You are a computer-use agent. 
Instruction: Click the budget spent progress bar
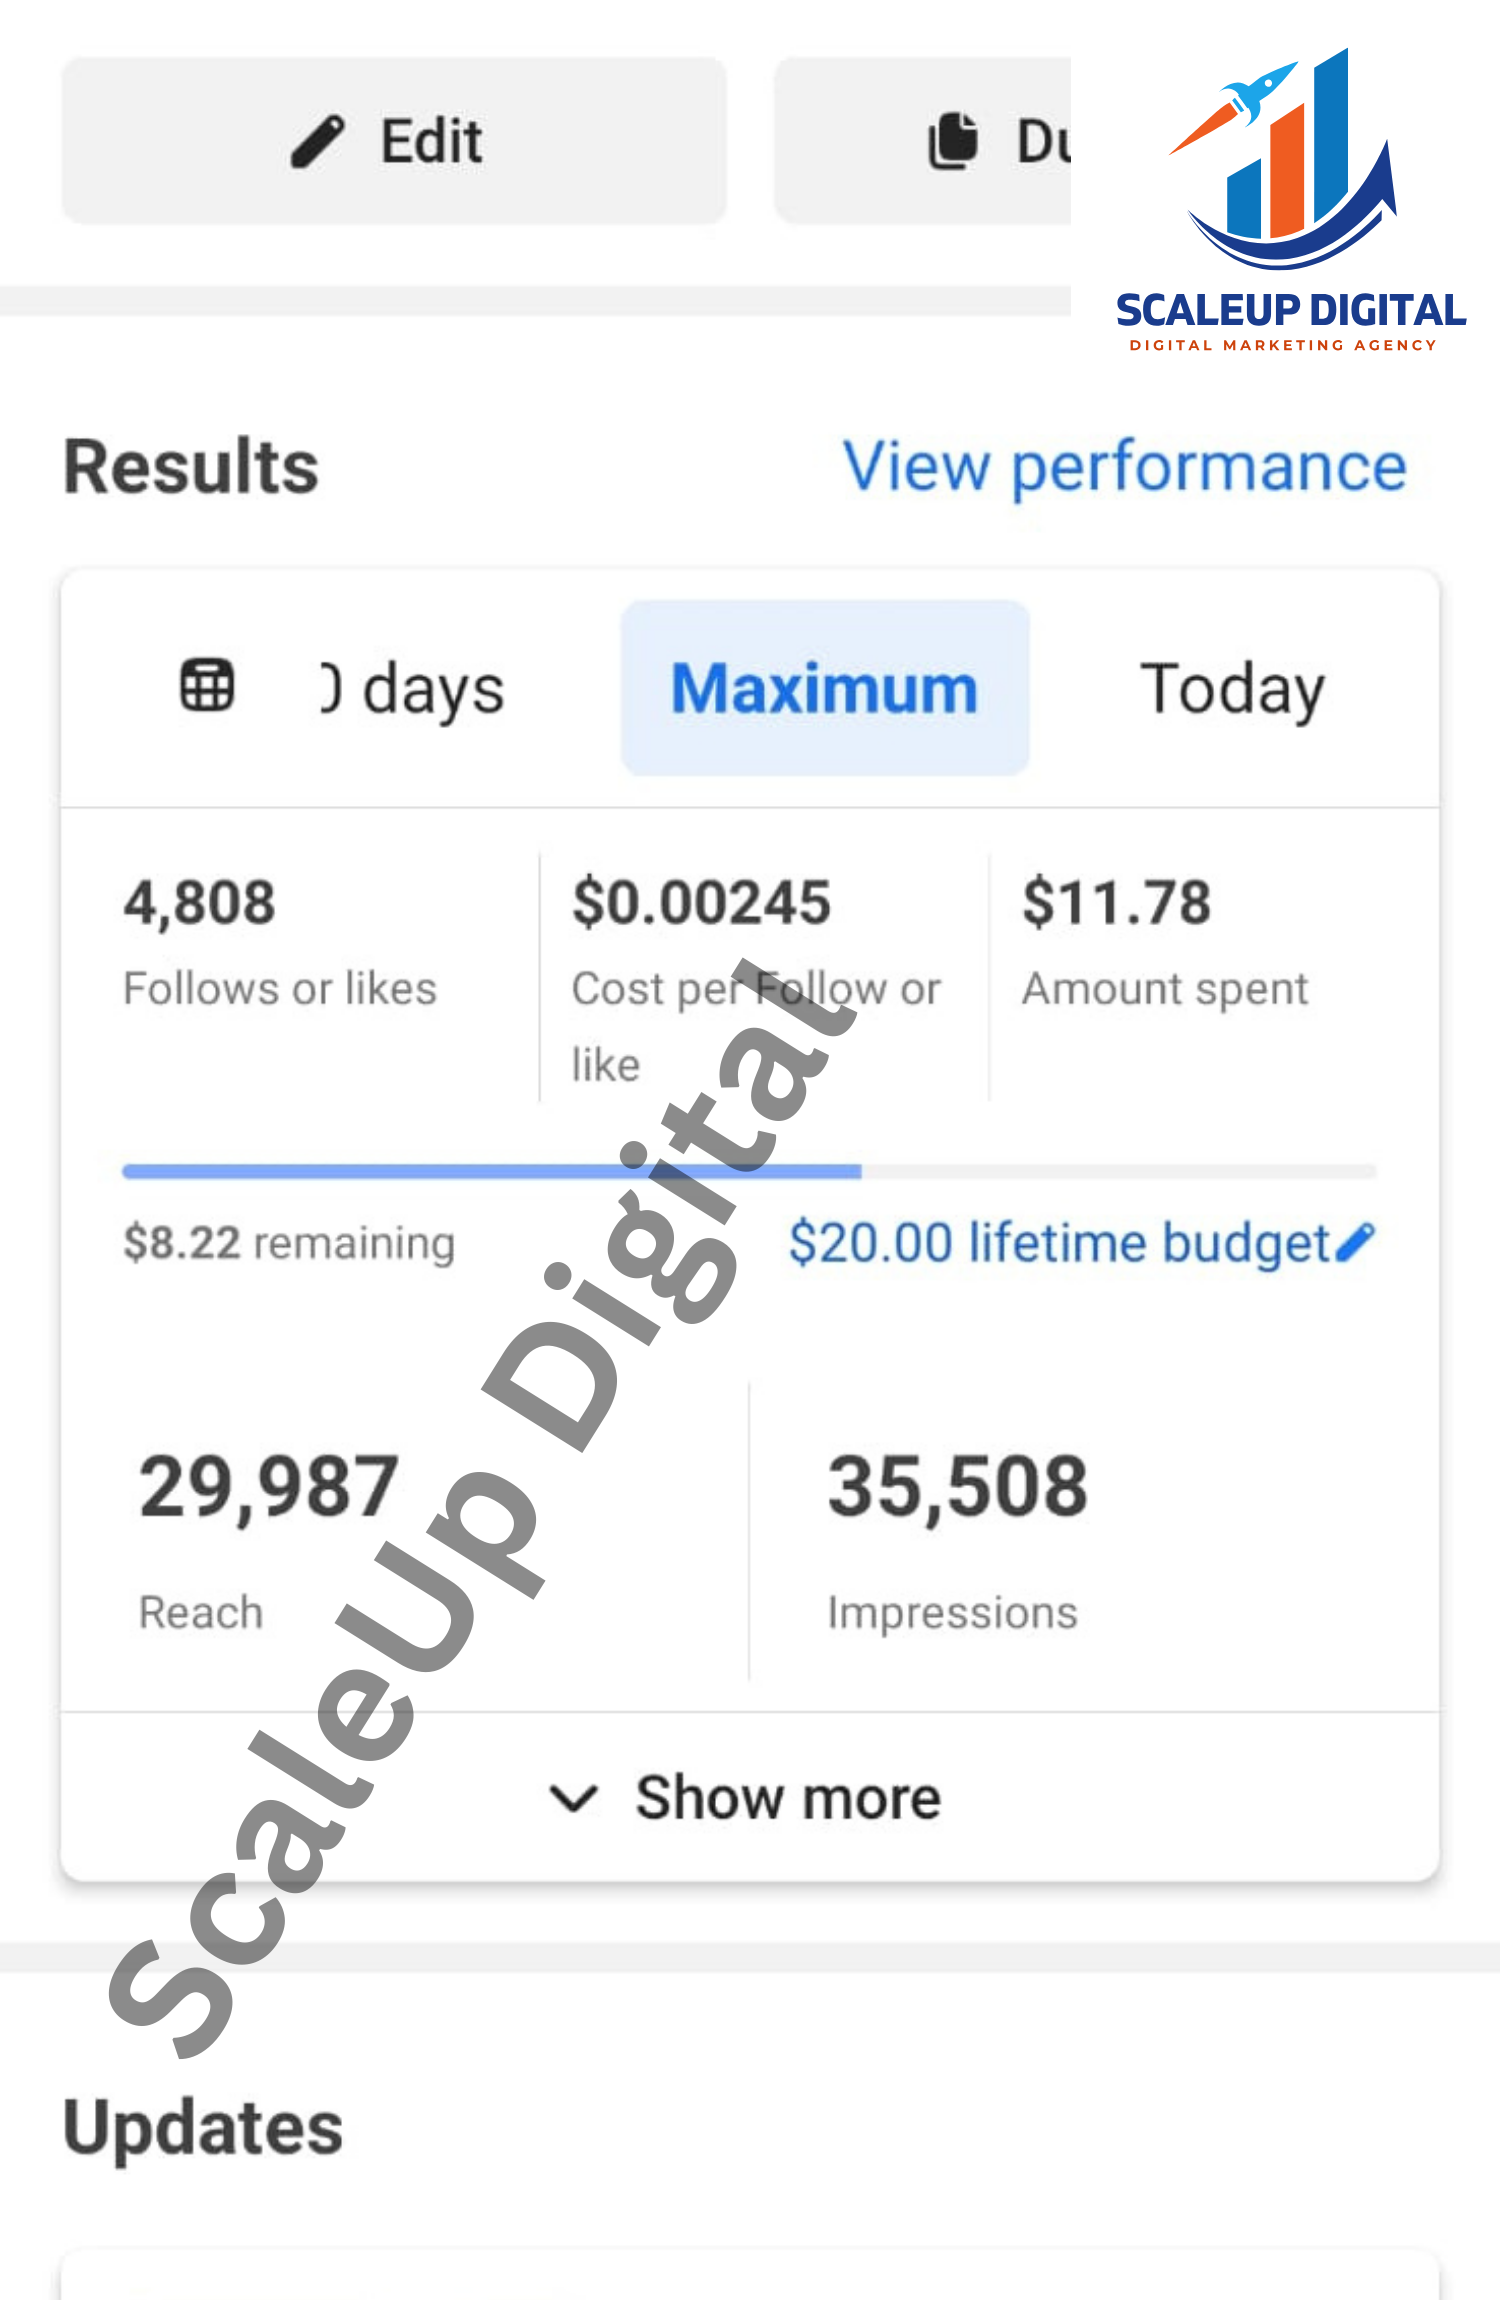tap(749, 1171)
